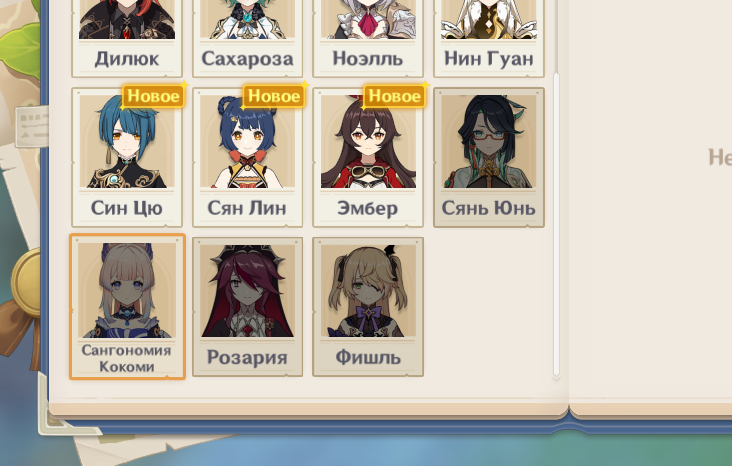732x466 pixels.
Task: Select the Фишль character card
Action: (368, 307)
